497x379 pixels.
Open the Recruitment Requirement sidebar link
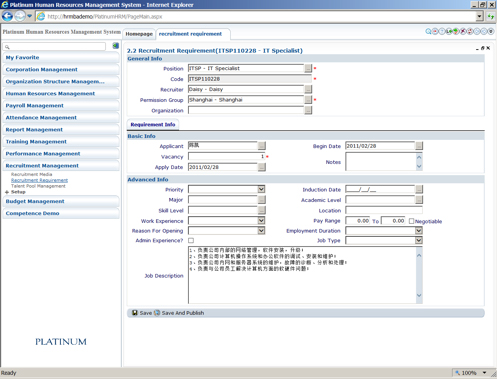[39, 180]
